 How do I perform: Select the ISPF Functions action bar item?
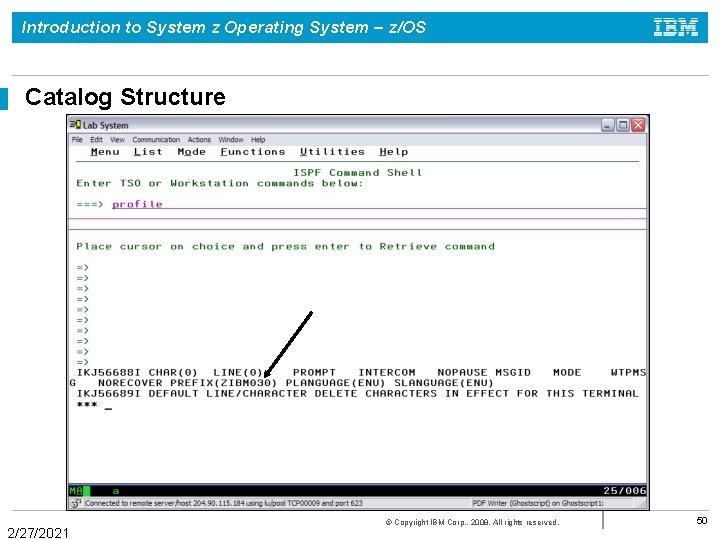coord(253,152)
